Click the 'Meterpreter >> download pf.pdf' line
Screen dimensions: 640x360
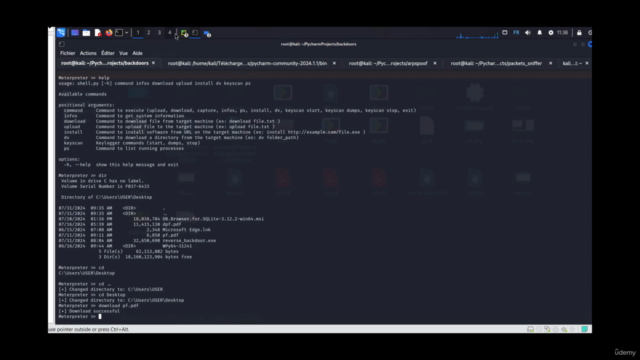pyautogui.click(x=98, y=306)
